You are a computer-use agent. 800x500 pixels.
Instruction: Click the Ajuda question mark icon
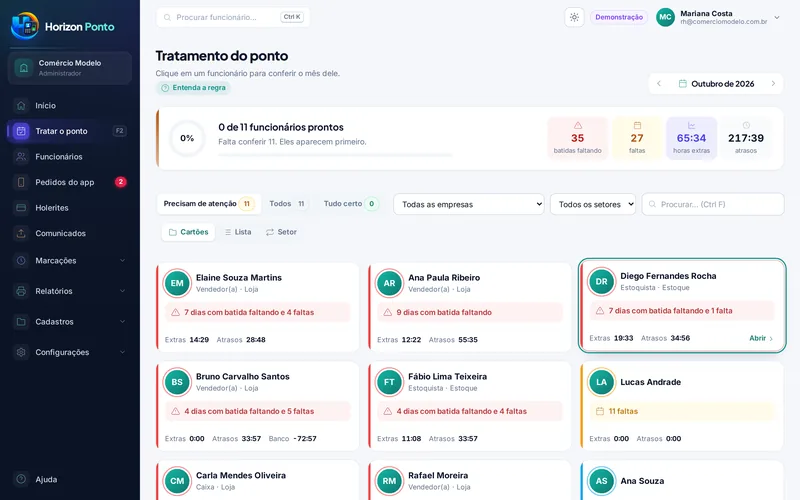coord(21,479)
